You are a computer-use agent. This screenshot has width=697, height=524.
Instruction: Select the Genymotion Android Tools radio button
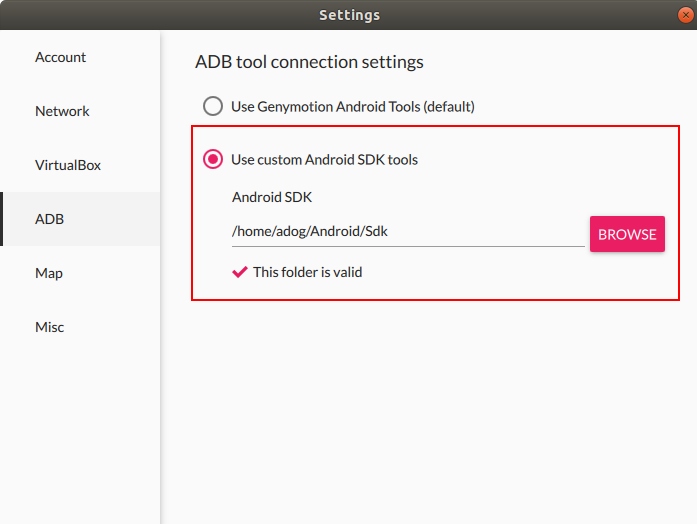(213, 106)
